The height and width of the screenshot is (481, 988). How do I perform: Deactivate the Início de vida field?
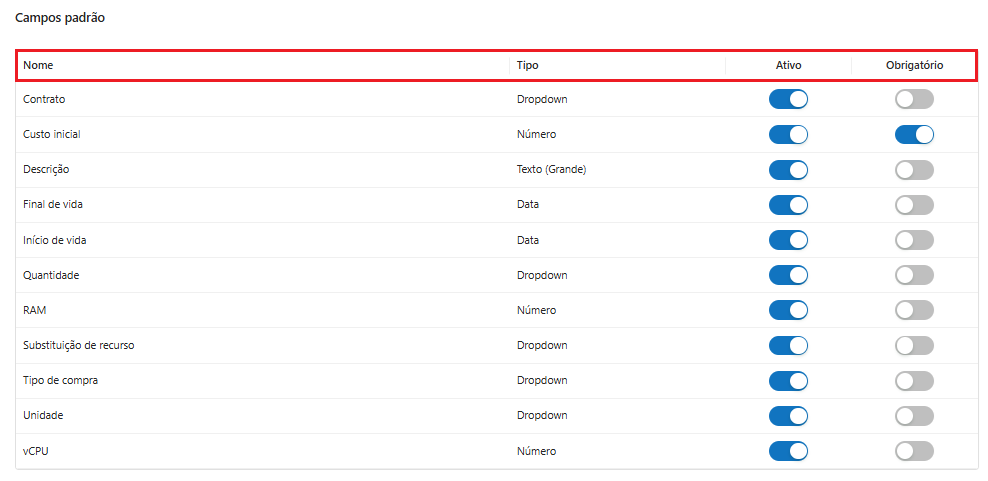[x=788, y=240]
